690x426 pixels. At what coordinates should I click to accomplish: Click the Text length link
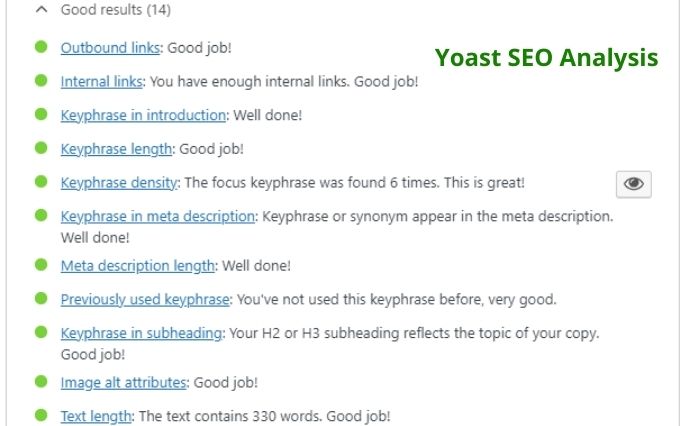click(x=96, y=416)
